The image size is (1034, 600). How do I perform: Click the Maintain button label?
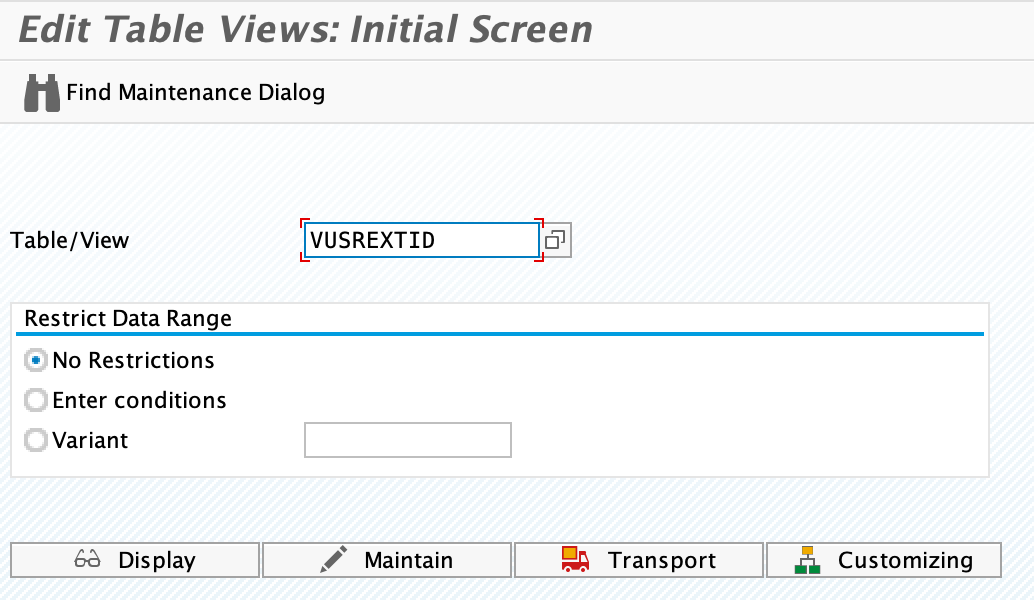click(409, 560)
